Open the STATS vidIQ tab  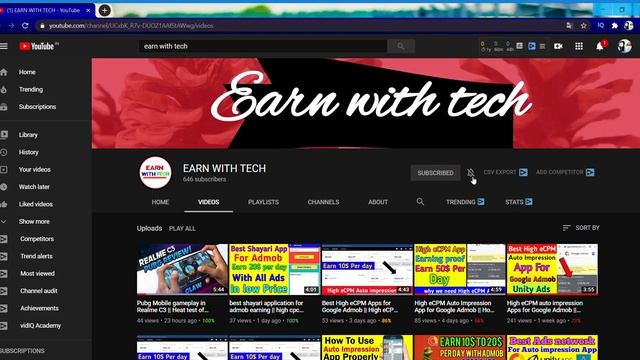tap(518, 202)
